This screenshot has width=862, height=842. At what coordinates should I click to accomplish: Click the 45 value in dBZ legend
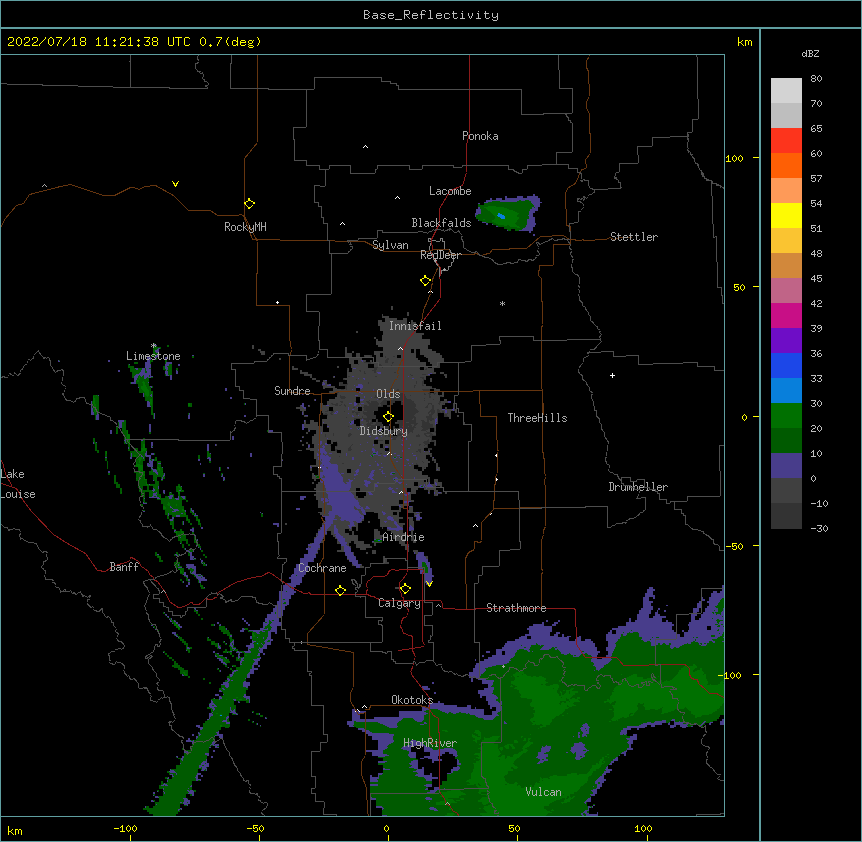pyautogui.click(x=816, y=279)
